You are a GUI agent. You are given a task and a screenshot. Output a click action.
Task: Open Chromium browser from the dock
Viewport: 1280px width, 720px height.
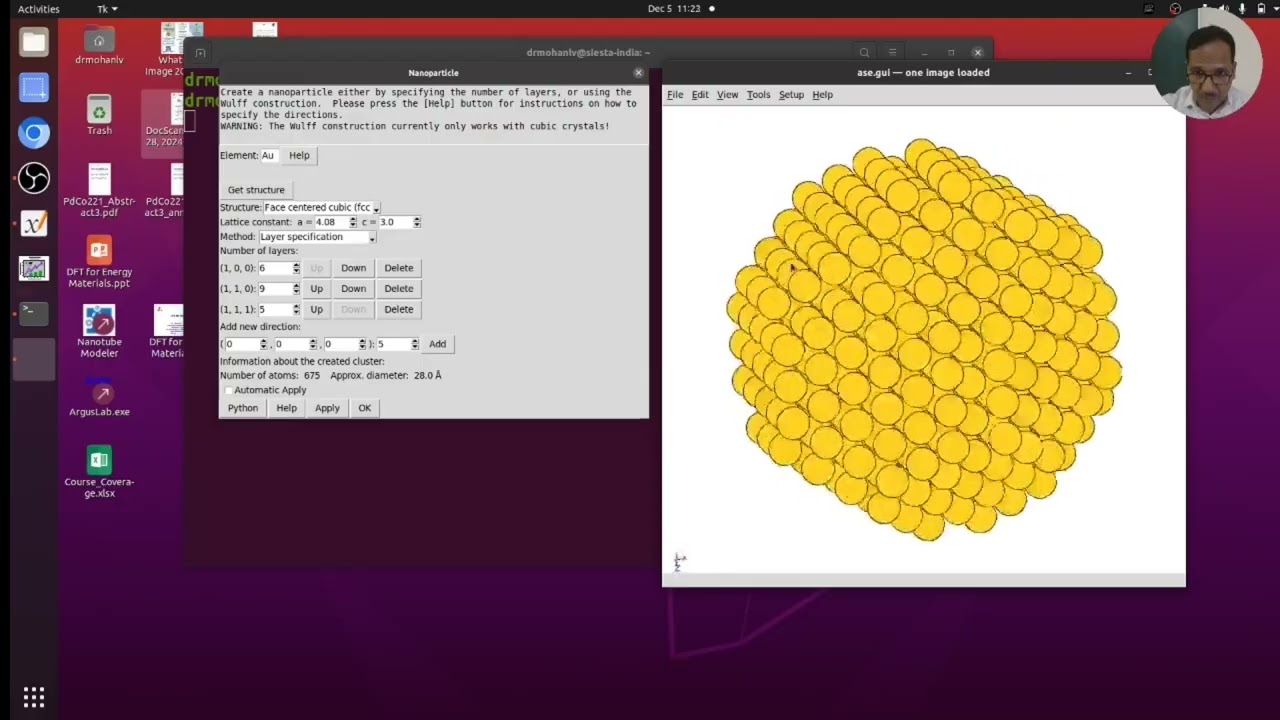pyautogui.click(x=33, y=133)
